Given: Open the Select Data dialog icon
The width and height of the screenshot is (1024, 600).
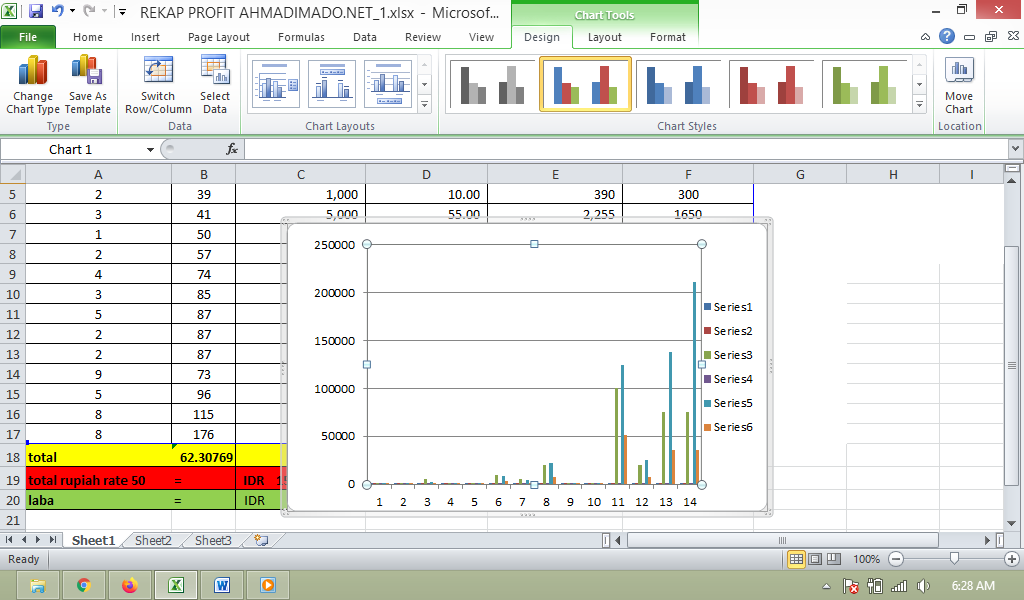Looking at the screenshot, I should (215, 85).
